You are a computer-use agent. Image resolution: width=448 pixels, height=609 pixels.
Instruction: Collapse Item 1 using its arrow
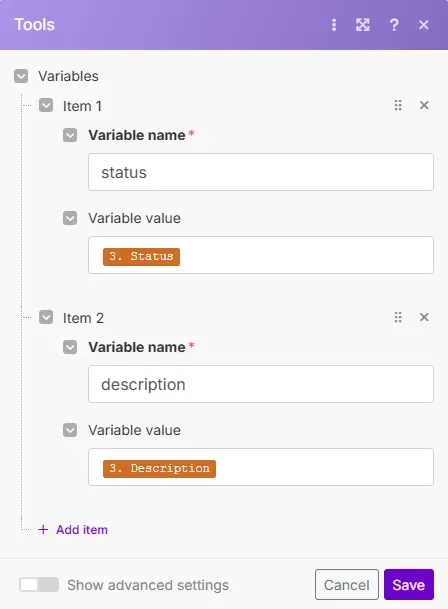click(x=46, y=105)
